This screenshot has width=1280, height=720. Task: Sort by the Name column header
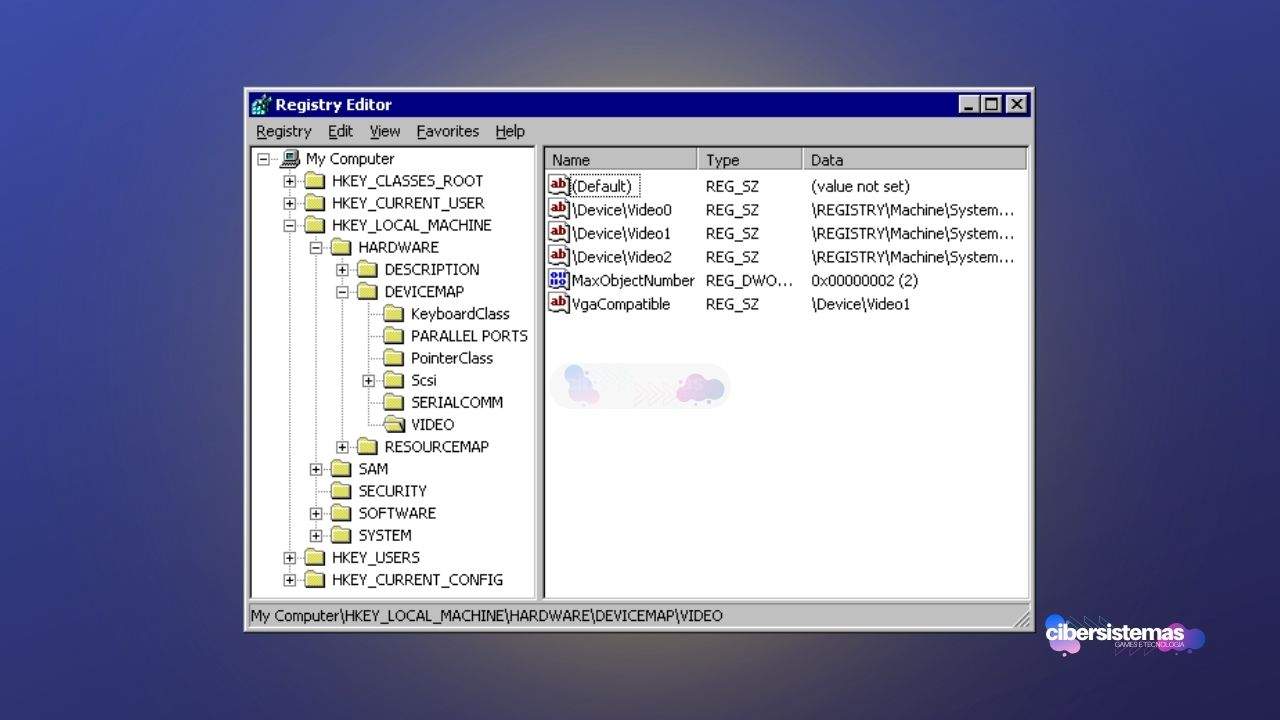pyautogui.click(x=621, y=160)
